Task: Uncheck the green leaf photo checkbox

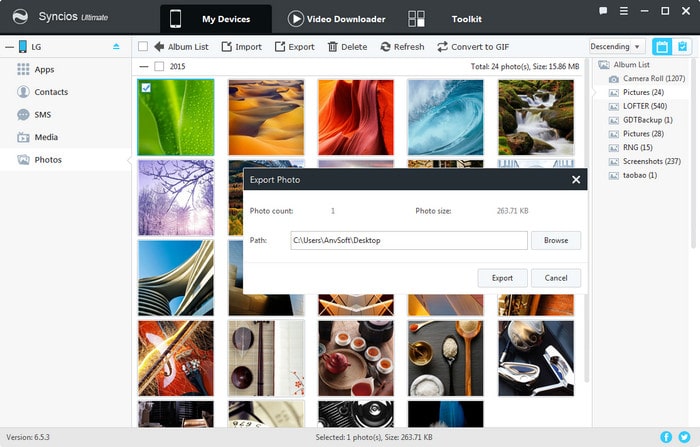Action: (146, 88)
